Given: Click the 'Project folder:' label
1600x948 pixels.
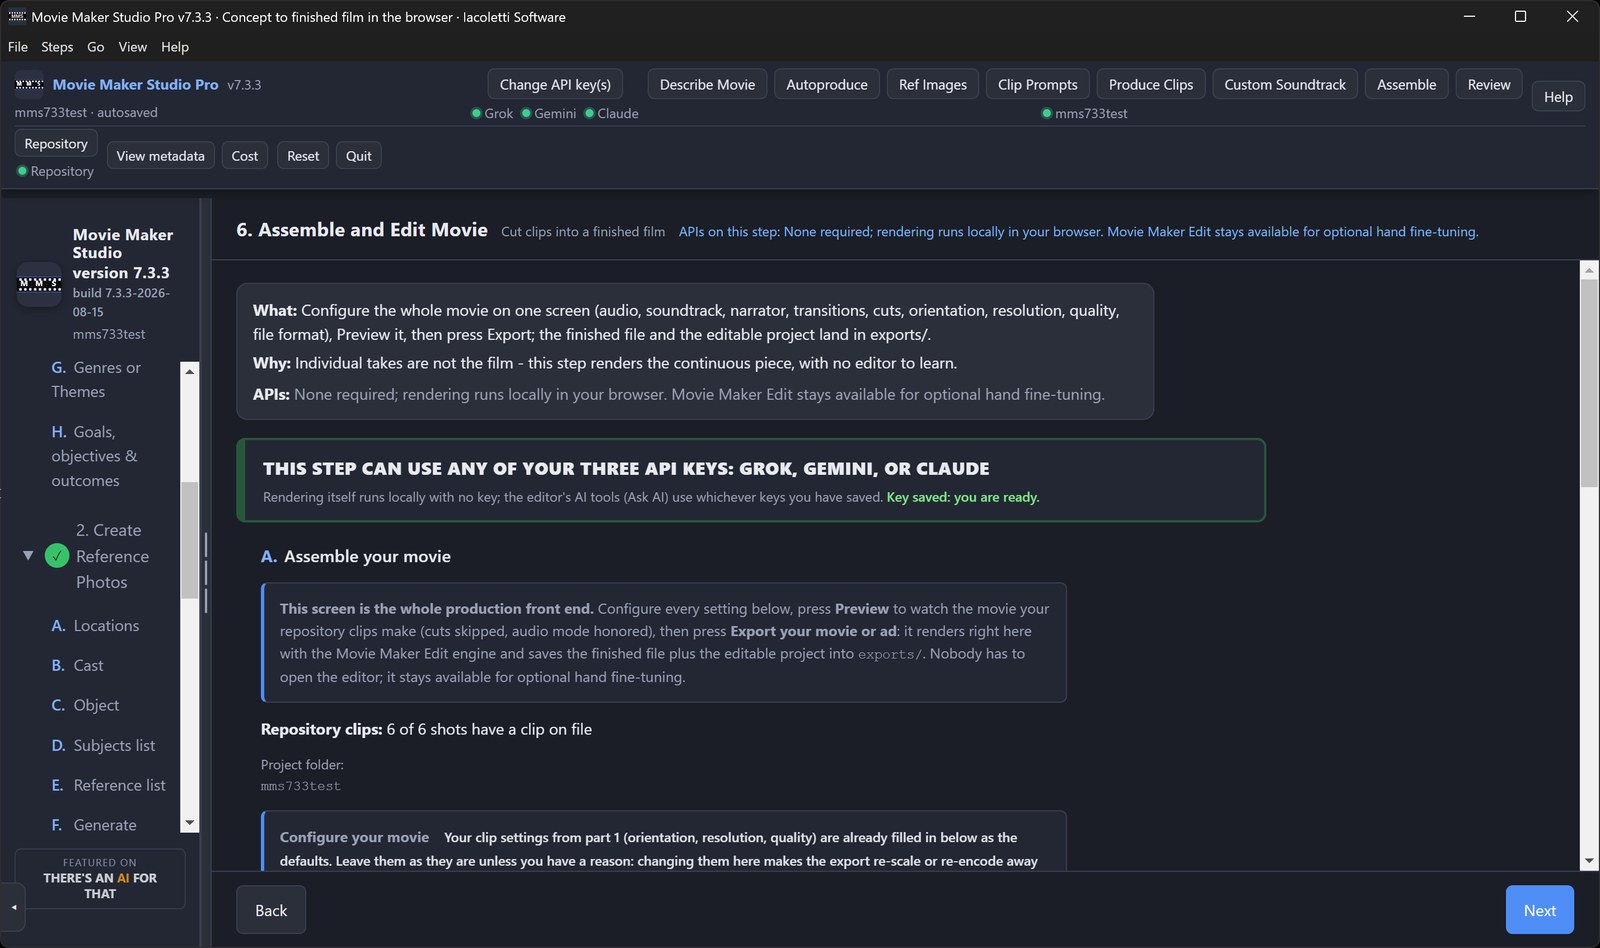Looking at the screenshot, I should click(302, 764).
